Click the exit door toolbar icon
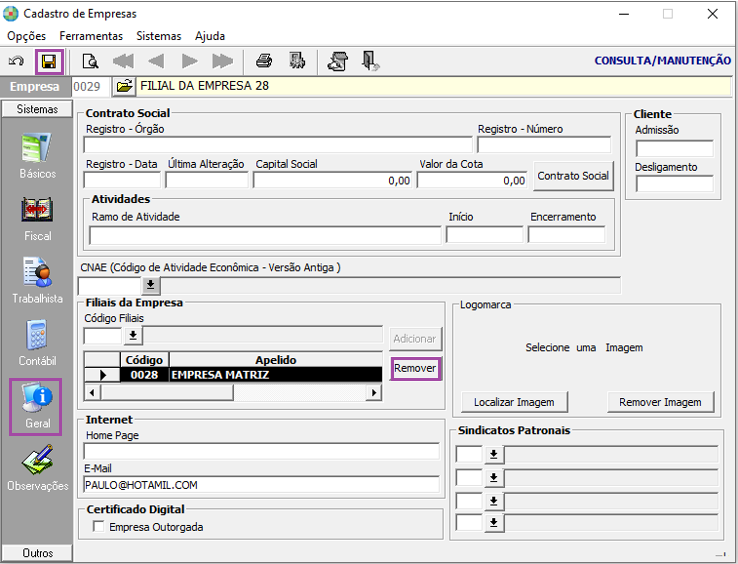Screen dimensions: 738x564 click(370, 61)
